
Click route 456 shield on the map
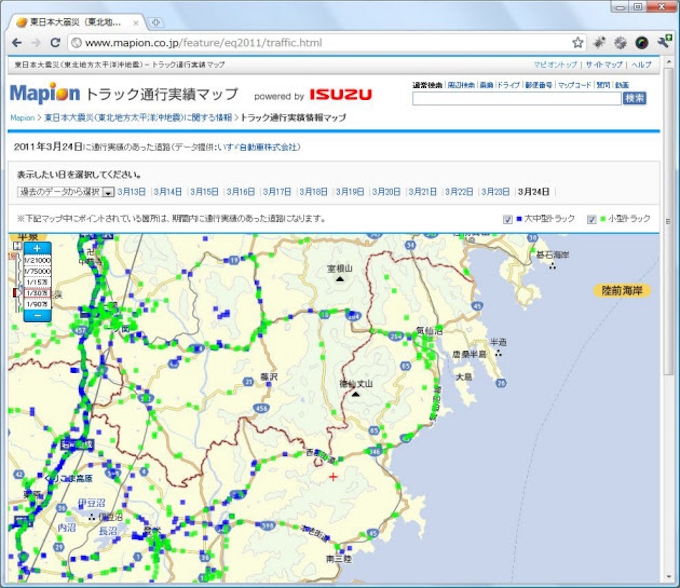point(262,408)
